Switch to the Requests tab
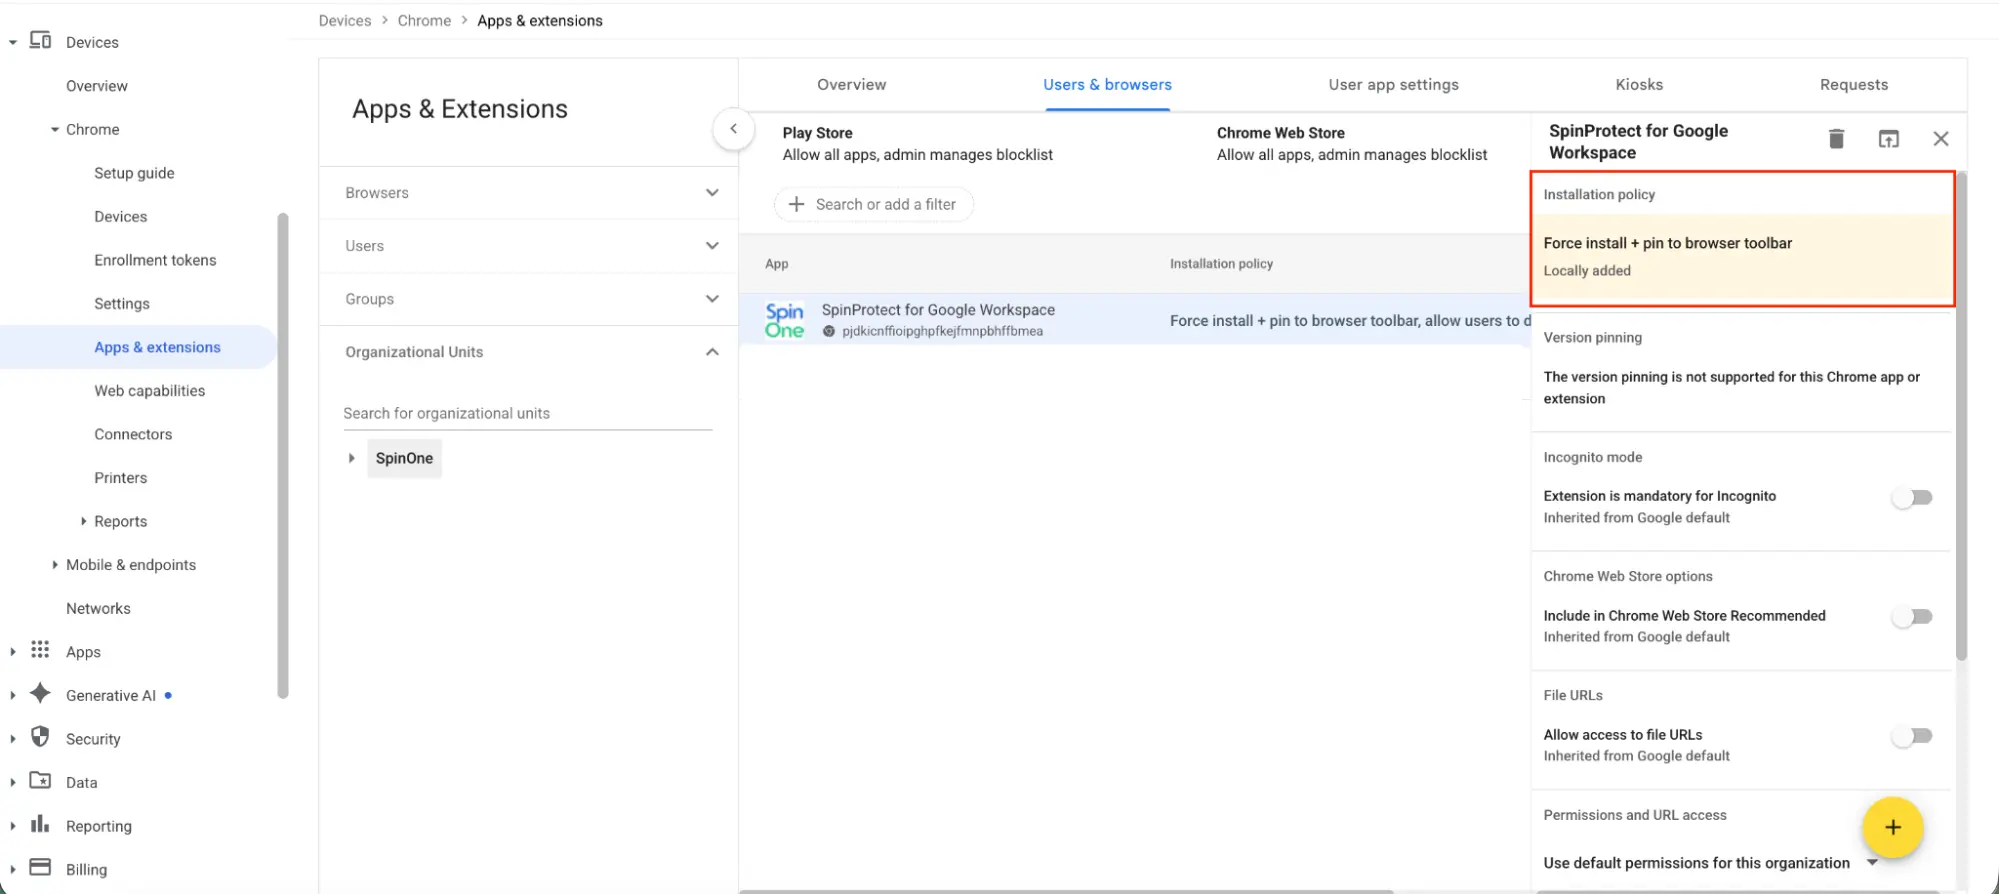This screenshot has width=1999, height=895. coord(1853,85)
